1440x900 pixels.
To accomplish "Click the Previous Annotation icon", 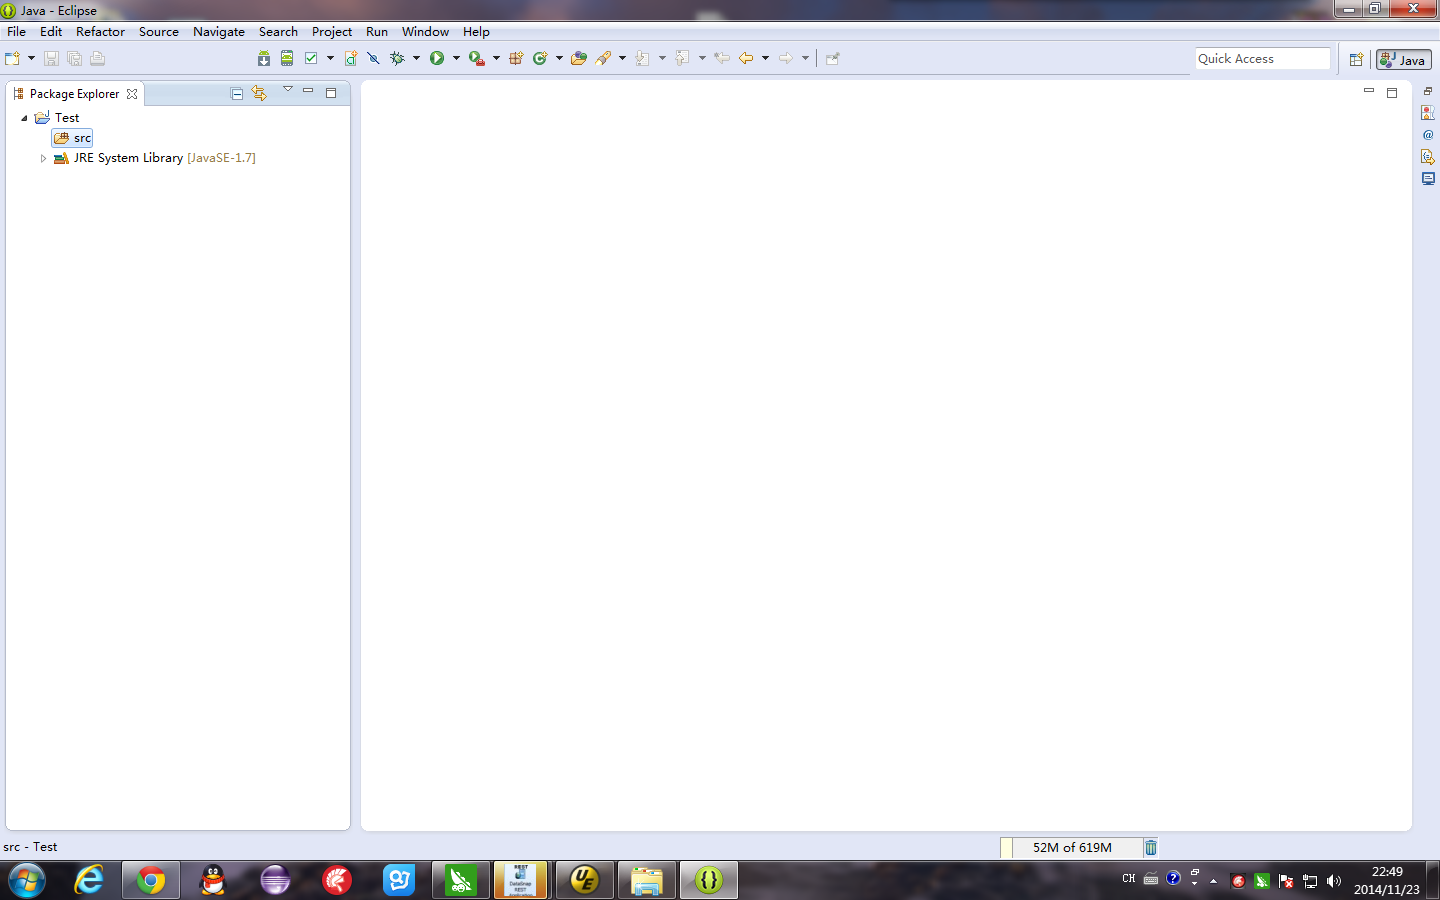I will click(682, 58).
